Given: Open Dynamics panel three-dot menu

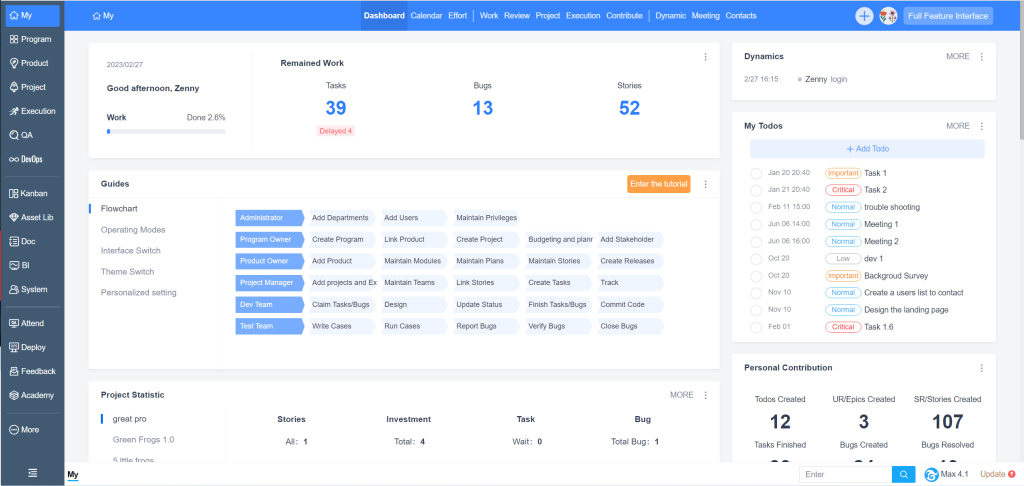Looking at the screenshot, I should coord(981,57).
